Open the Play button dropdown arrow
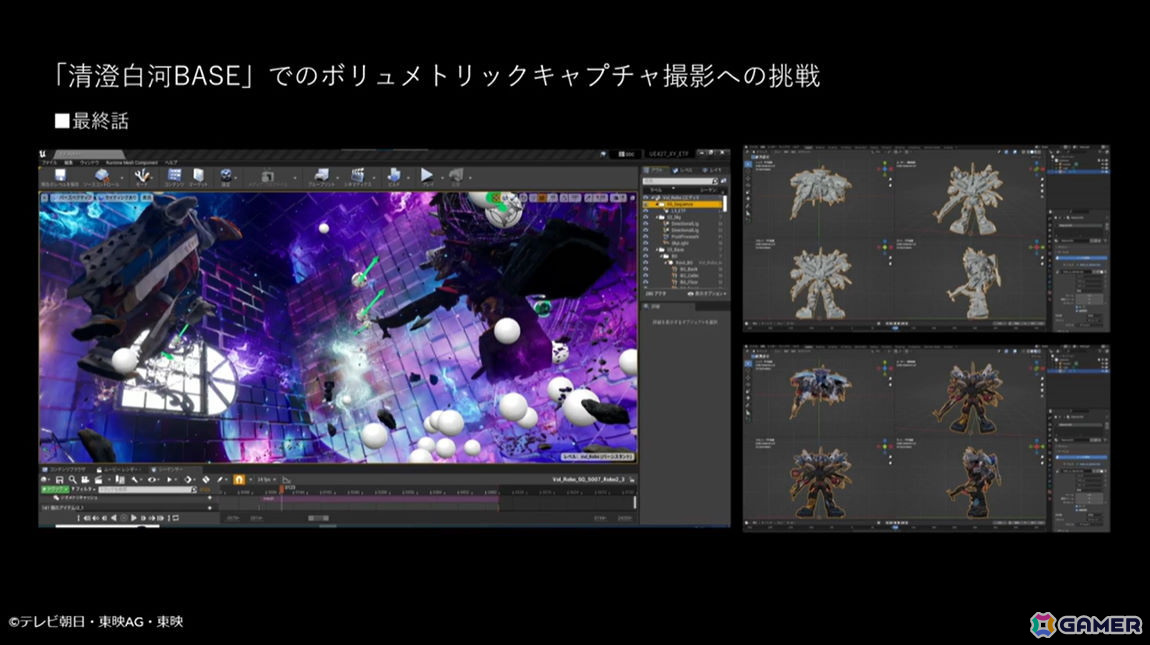The image size is (1150, 645). coord(442,177)
